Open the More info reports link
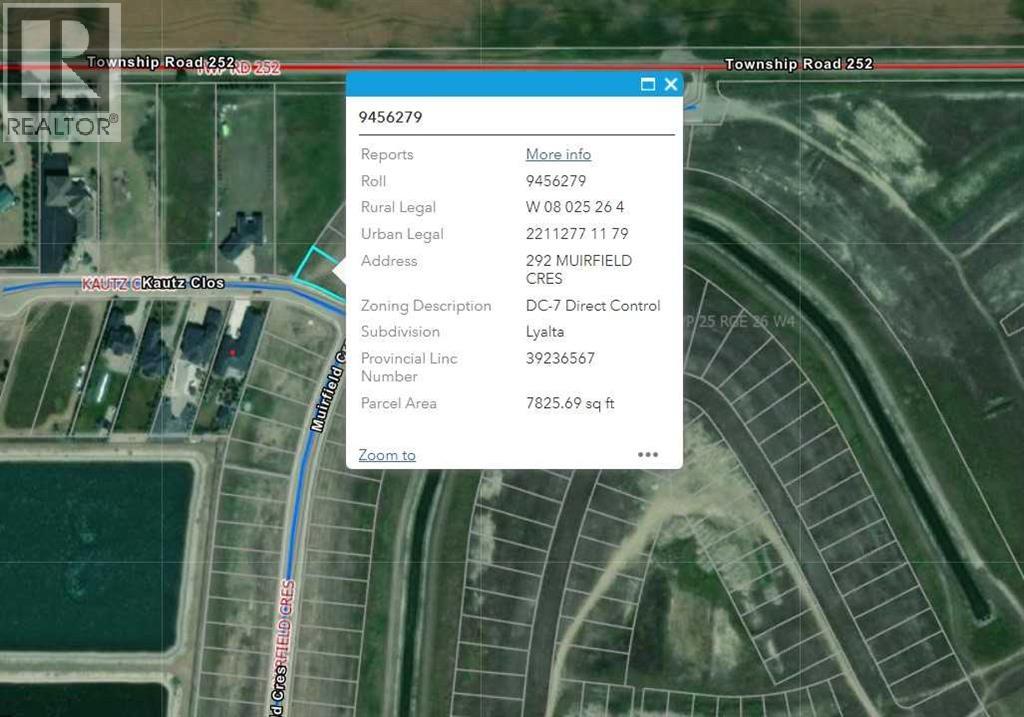Viewport: 1024px width, 717px height. point(558,154)
